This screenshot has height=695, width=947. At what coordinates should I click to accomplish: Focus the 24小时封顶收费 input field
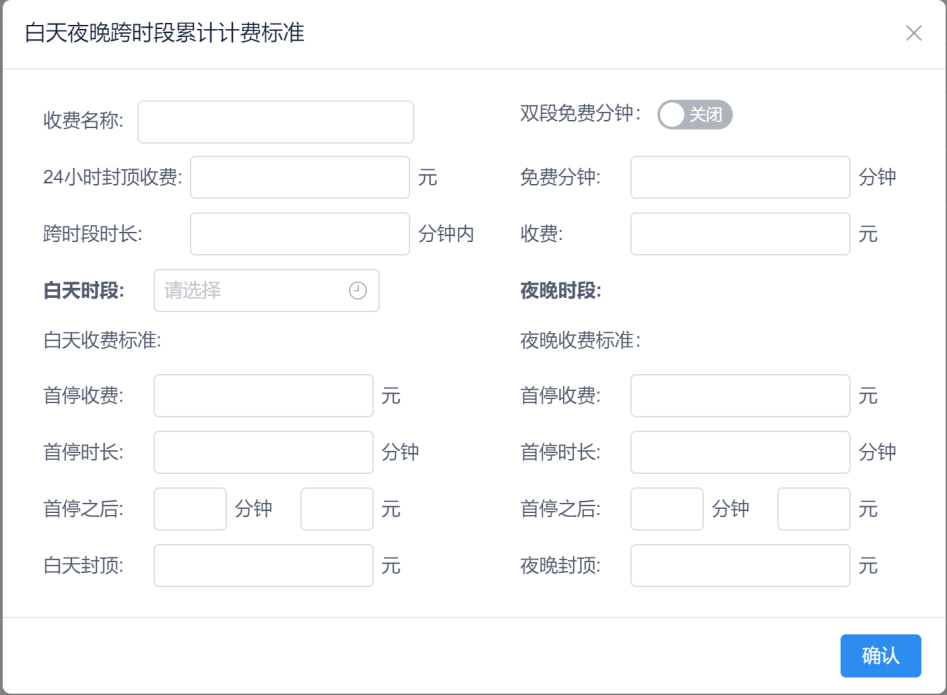coord(300,178)
